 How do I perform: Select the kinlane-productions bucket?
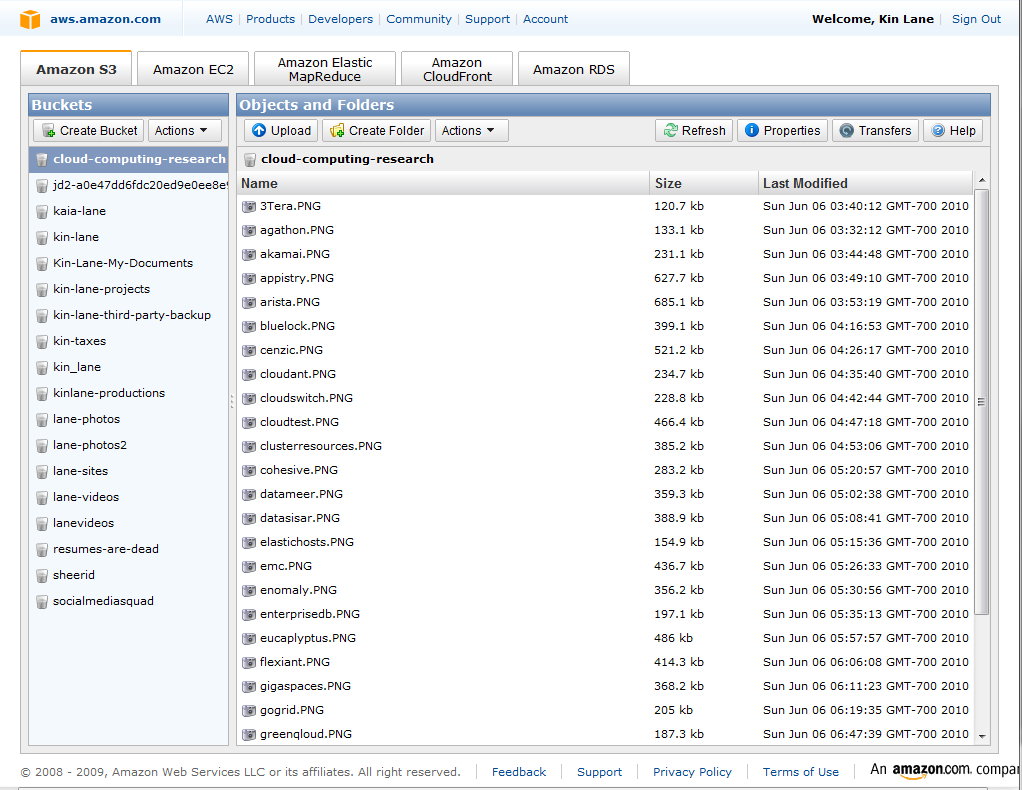128,393
